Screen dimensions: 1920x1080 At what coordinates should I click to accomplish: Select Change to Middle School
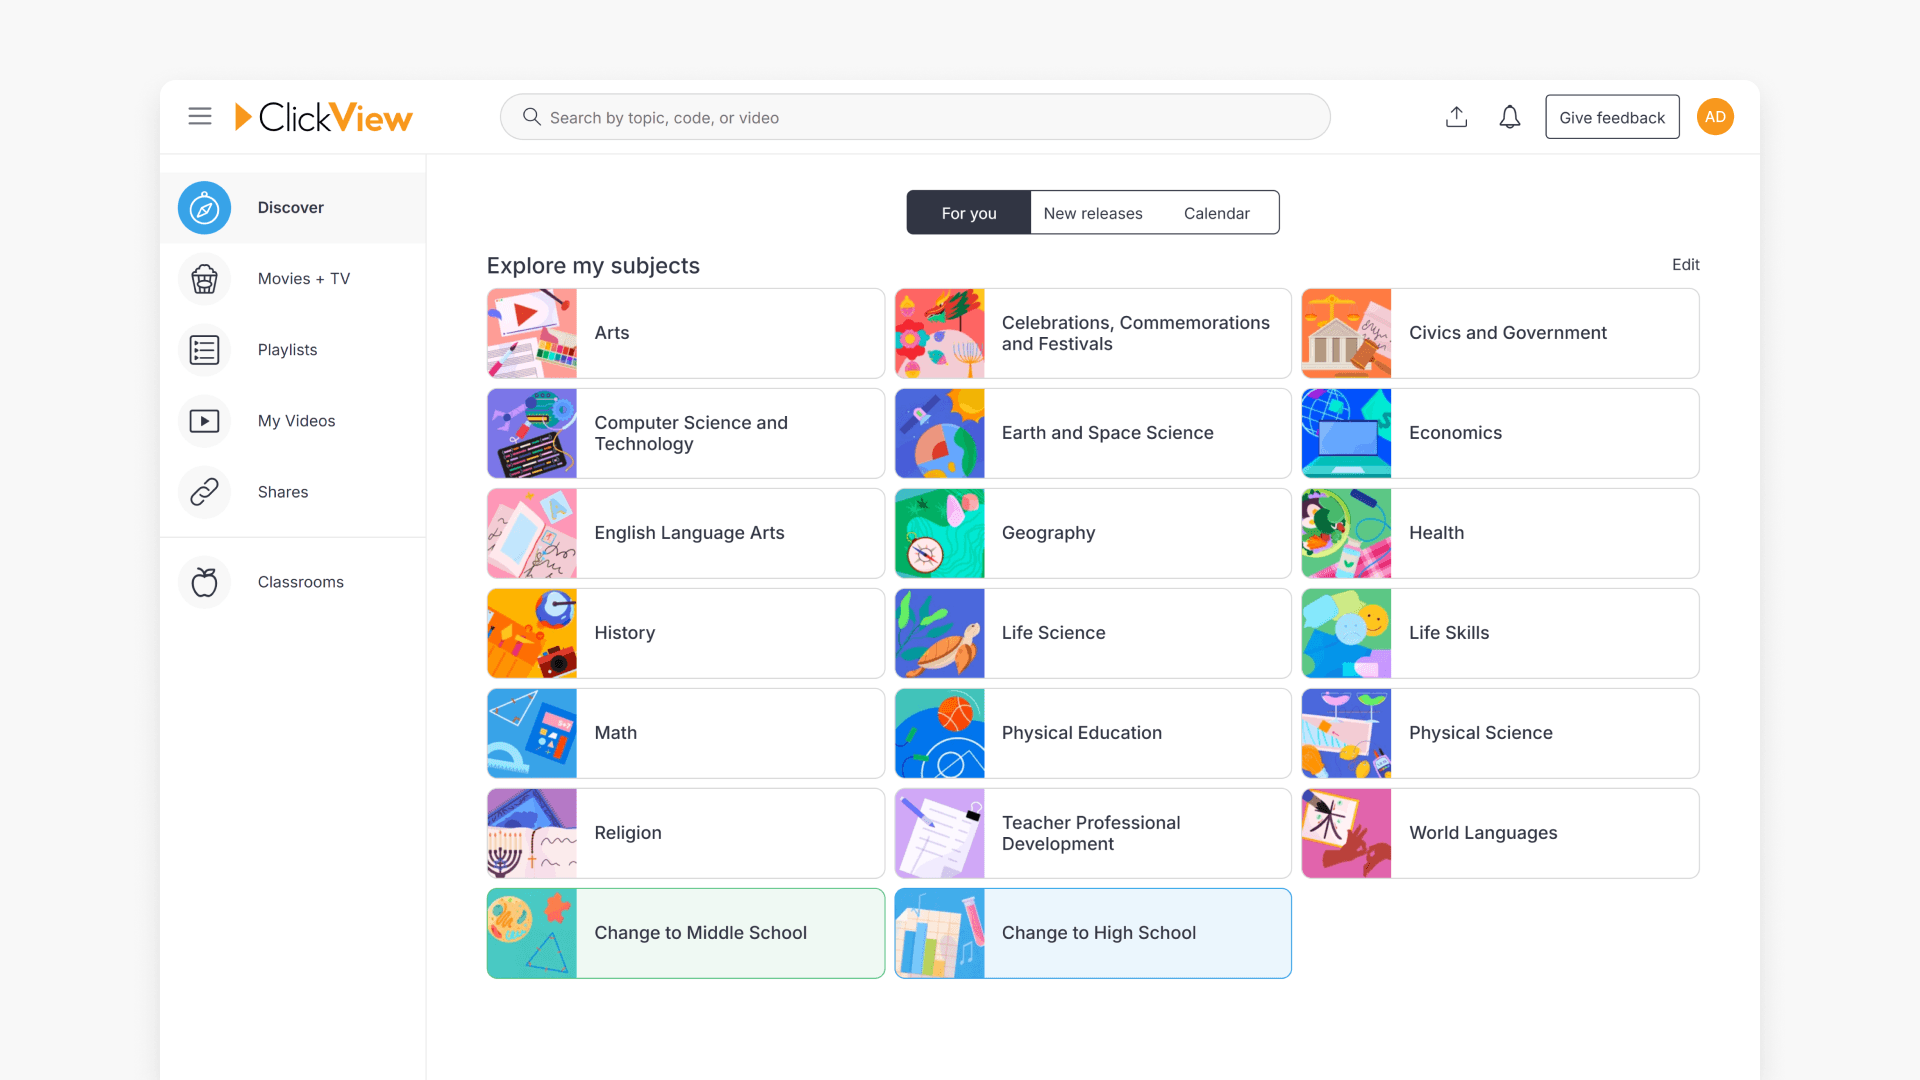point(685,932)
